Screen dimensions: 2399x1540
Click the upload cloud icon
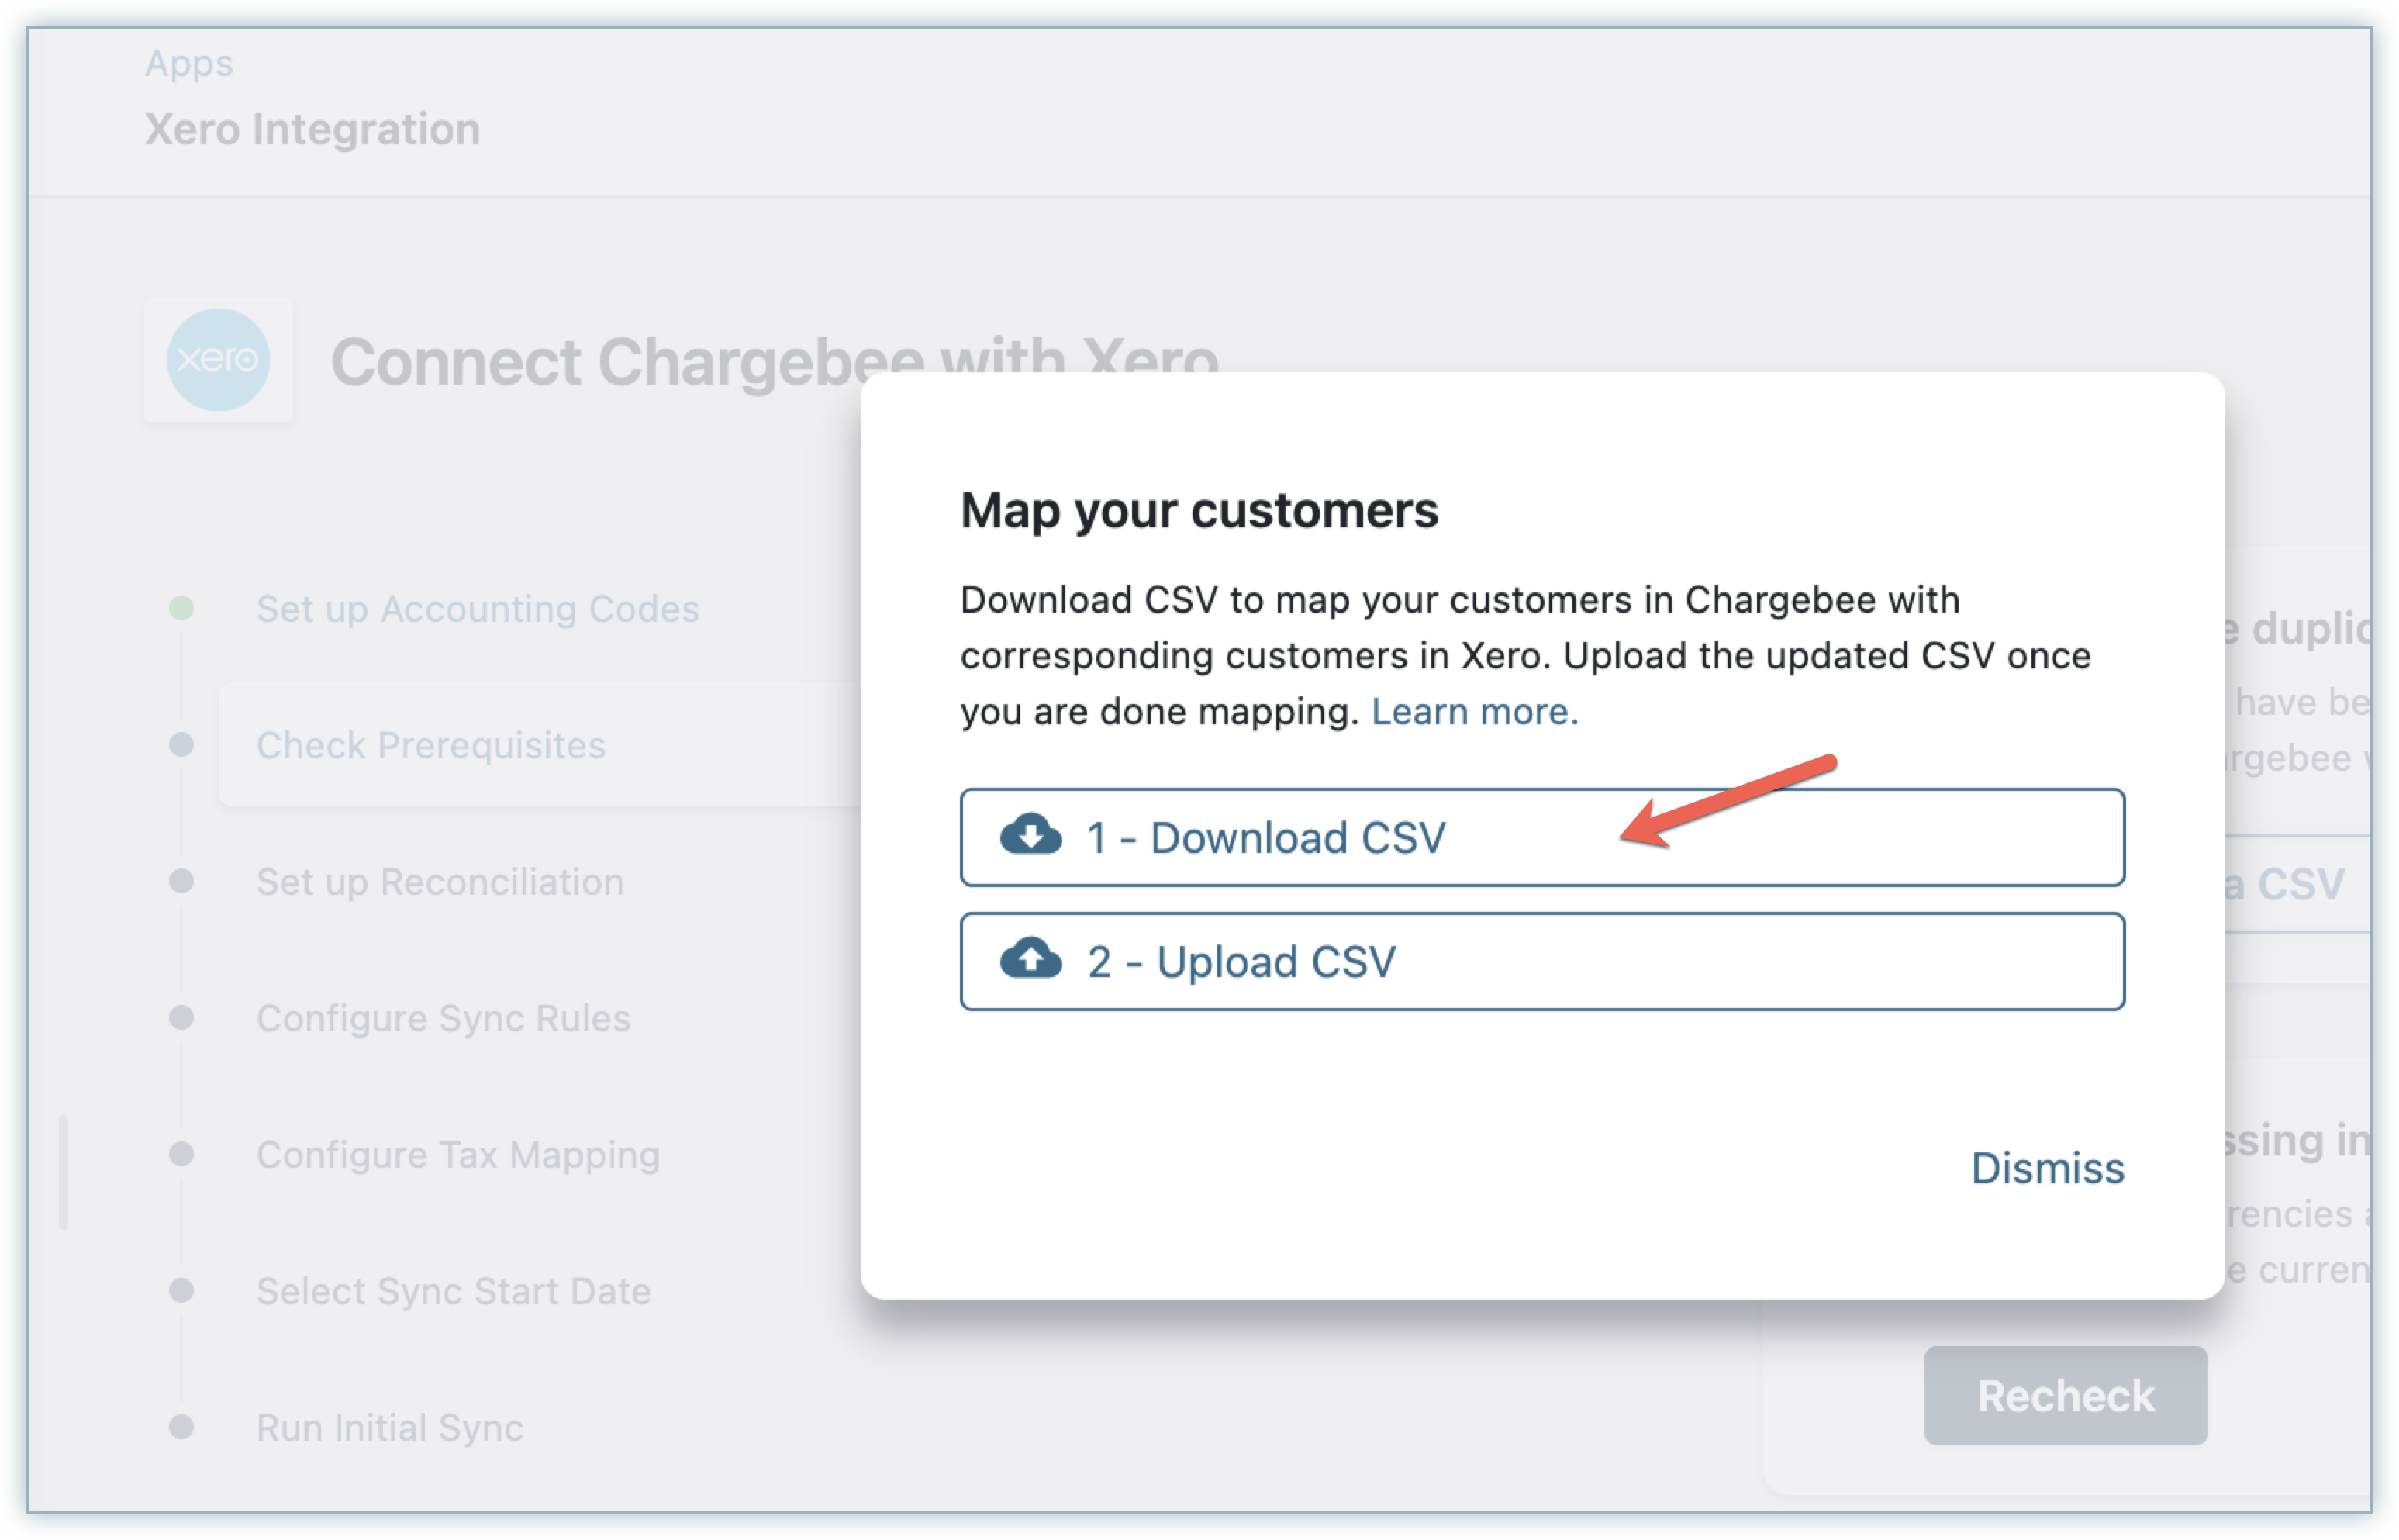pos(1030,959)
